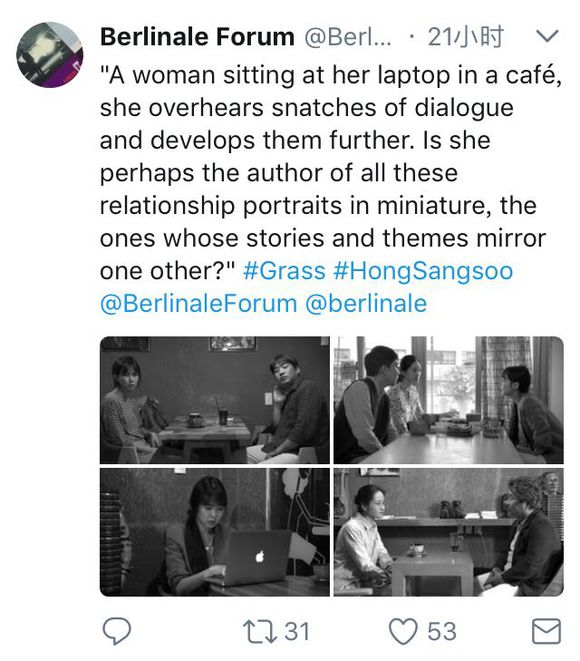Click the reply speech bubble icon

point(117,631)
